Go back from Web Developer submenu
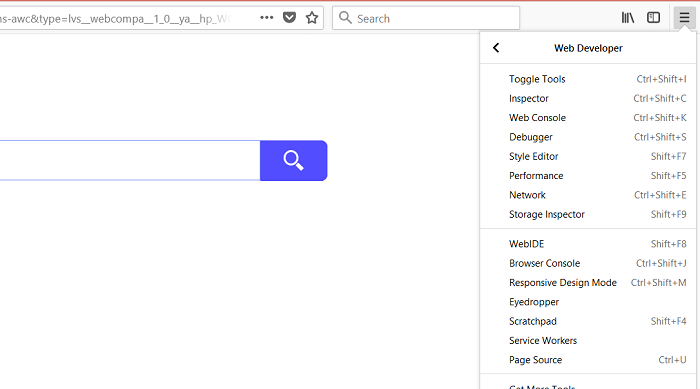 pos(496,48)
